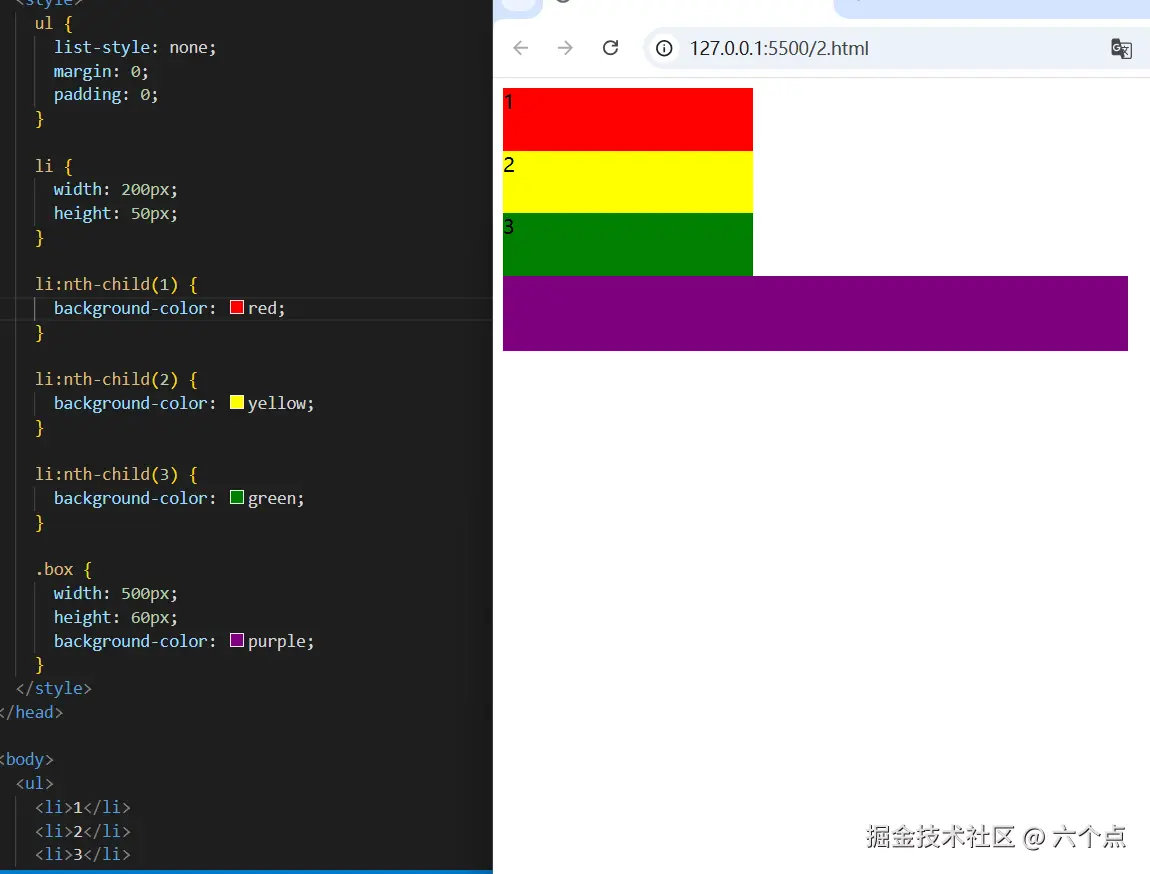Click '<li>2</li>' code line
The height and width of the screenshot is (874, 1150).
83,831
